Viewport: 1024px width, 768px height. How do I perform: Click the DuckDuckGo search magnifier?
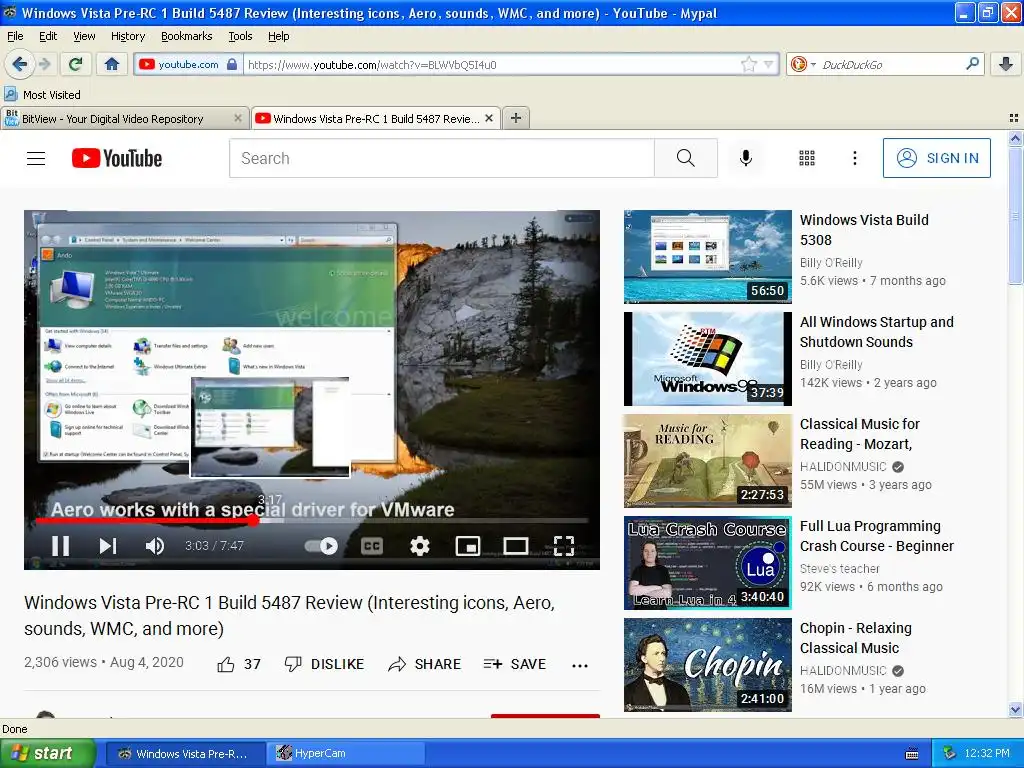pyautogui.click(x=972, y=64)
